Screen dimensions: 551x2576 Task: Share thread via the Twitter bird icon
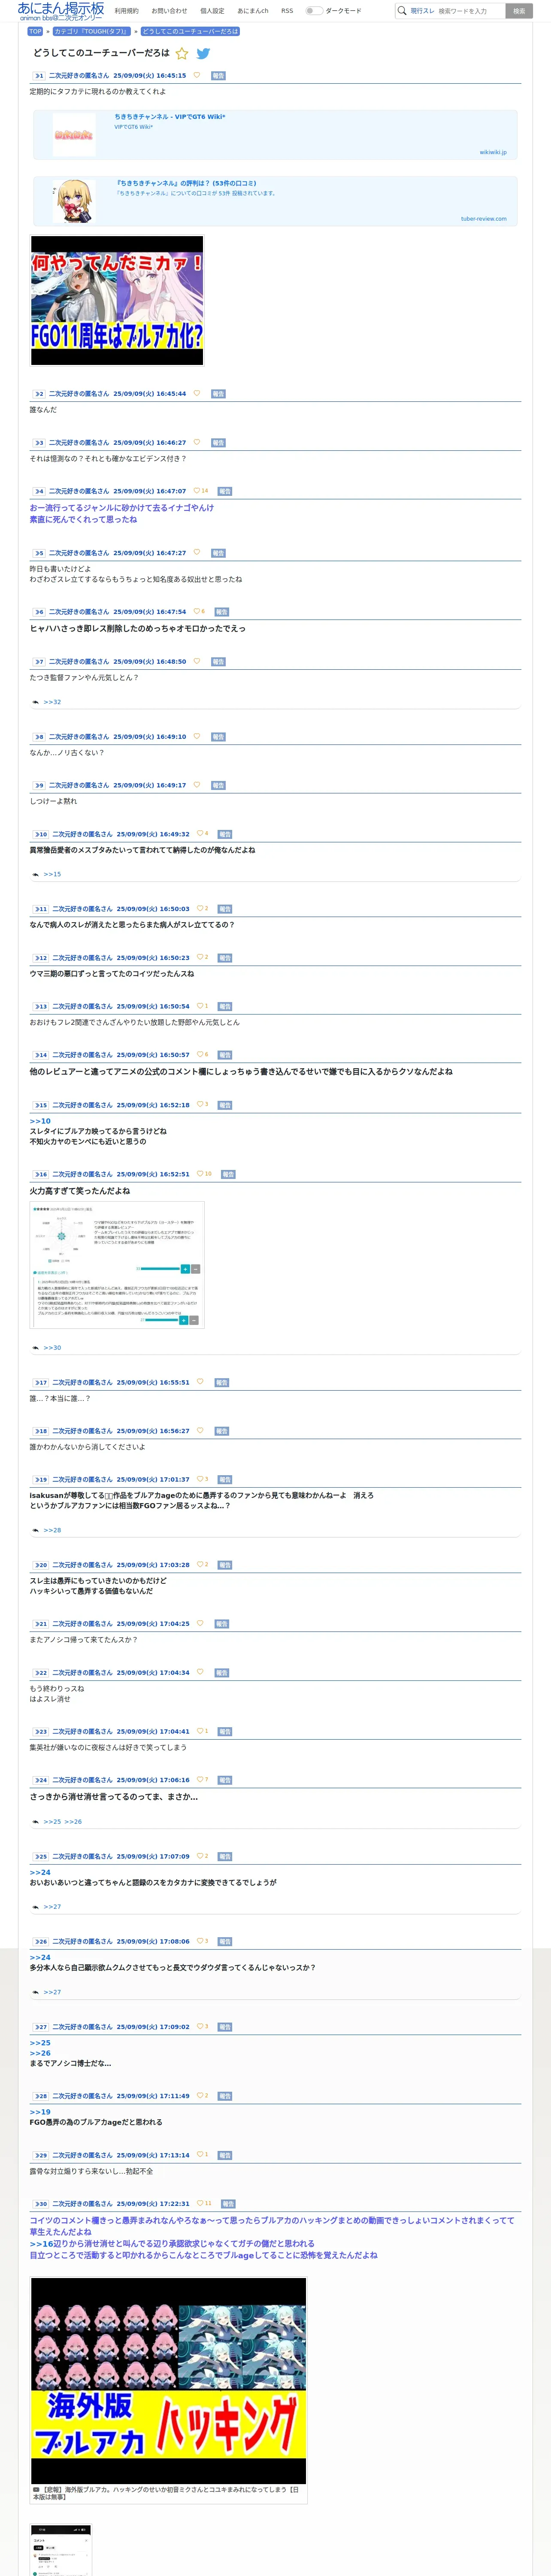[203, 54]
